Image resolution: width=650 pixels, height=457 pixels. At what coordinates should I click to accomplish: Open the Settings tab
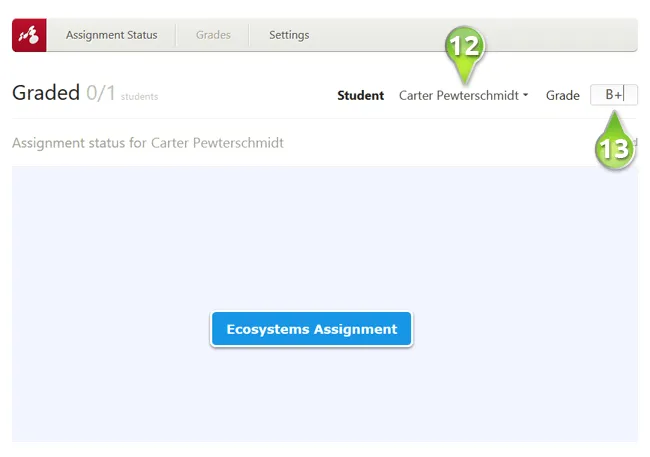tap(289, 35)
